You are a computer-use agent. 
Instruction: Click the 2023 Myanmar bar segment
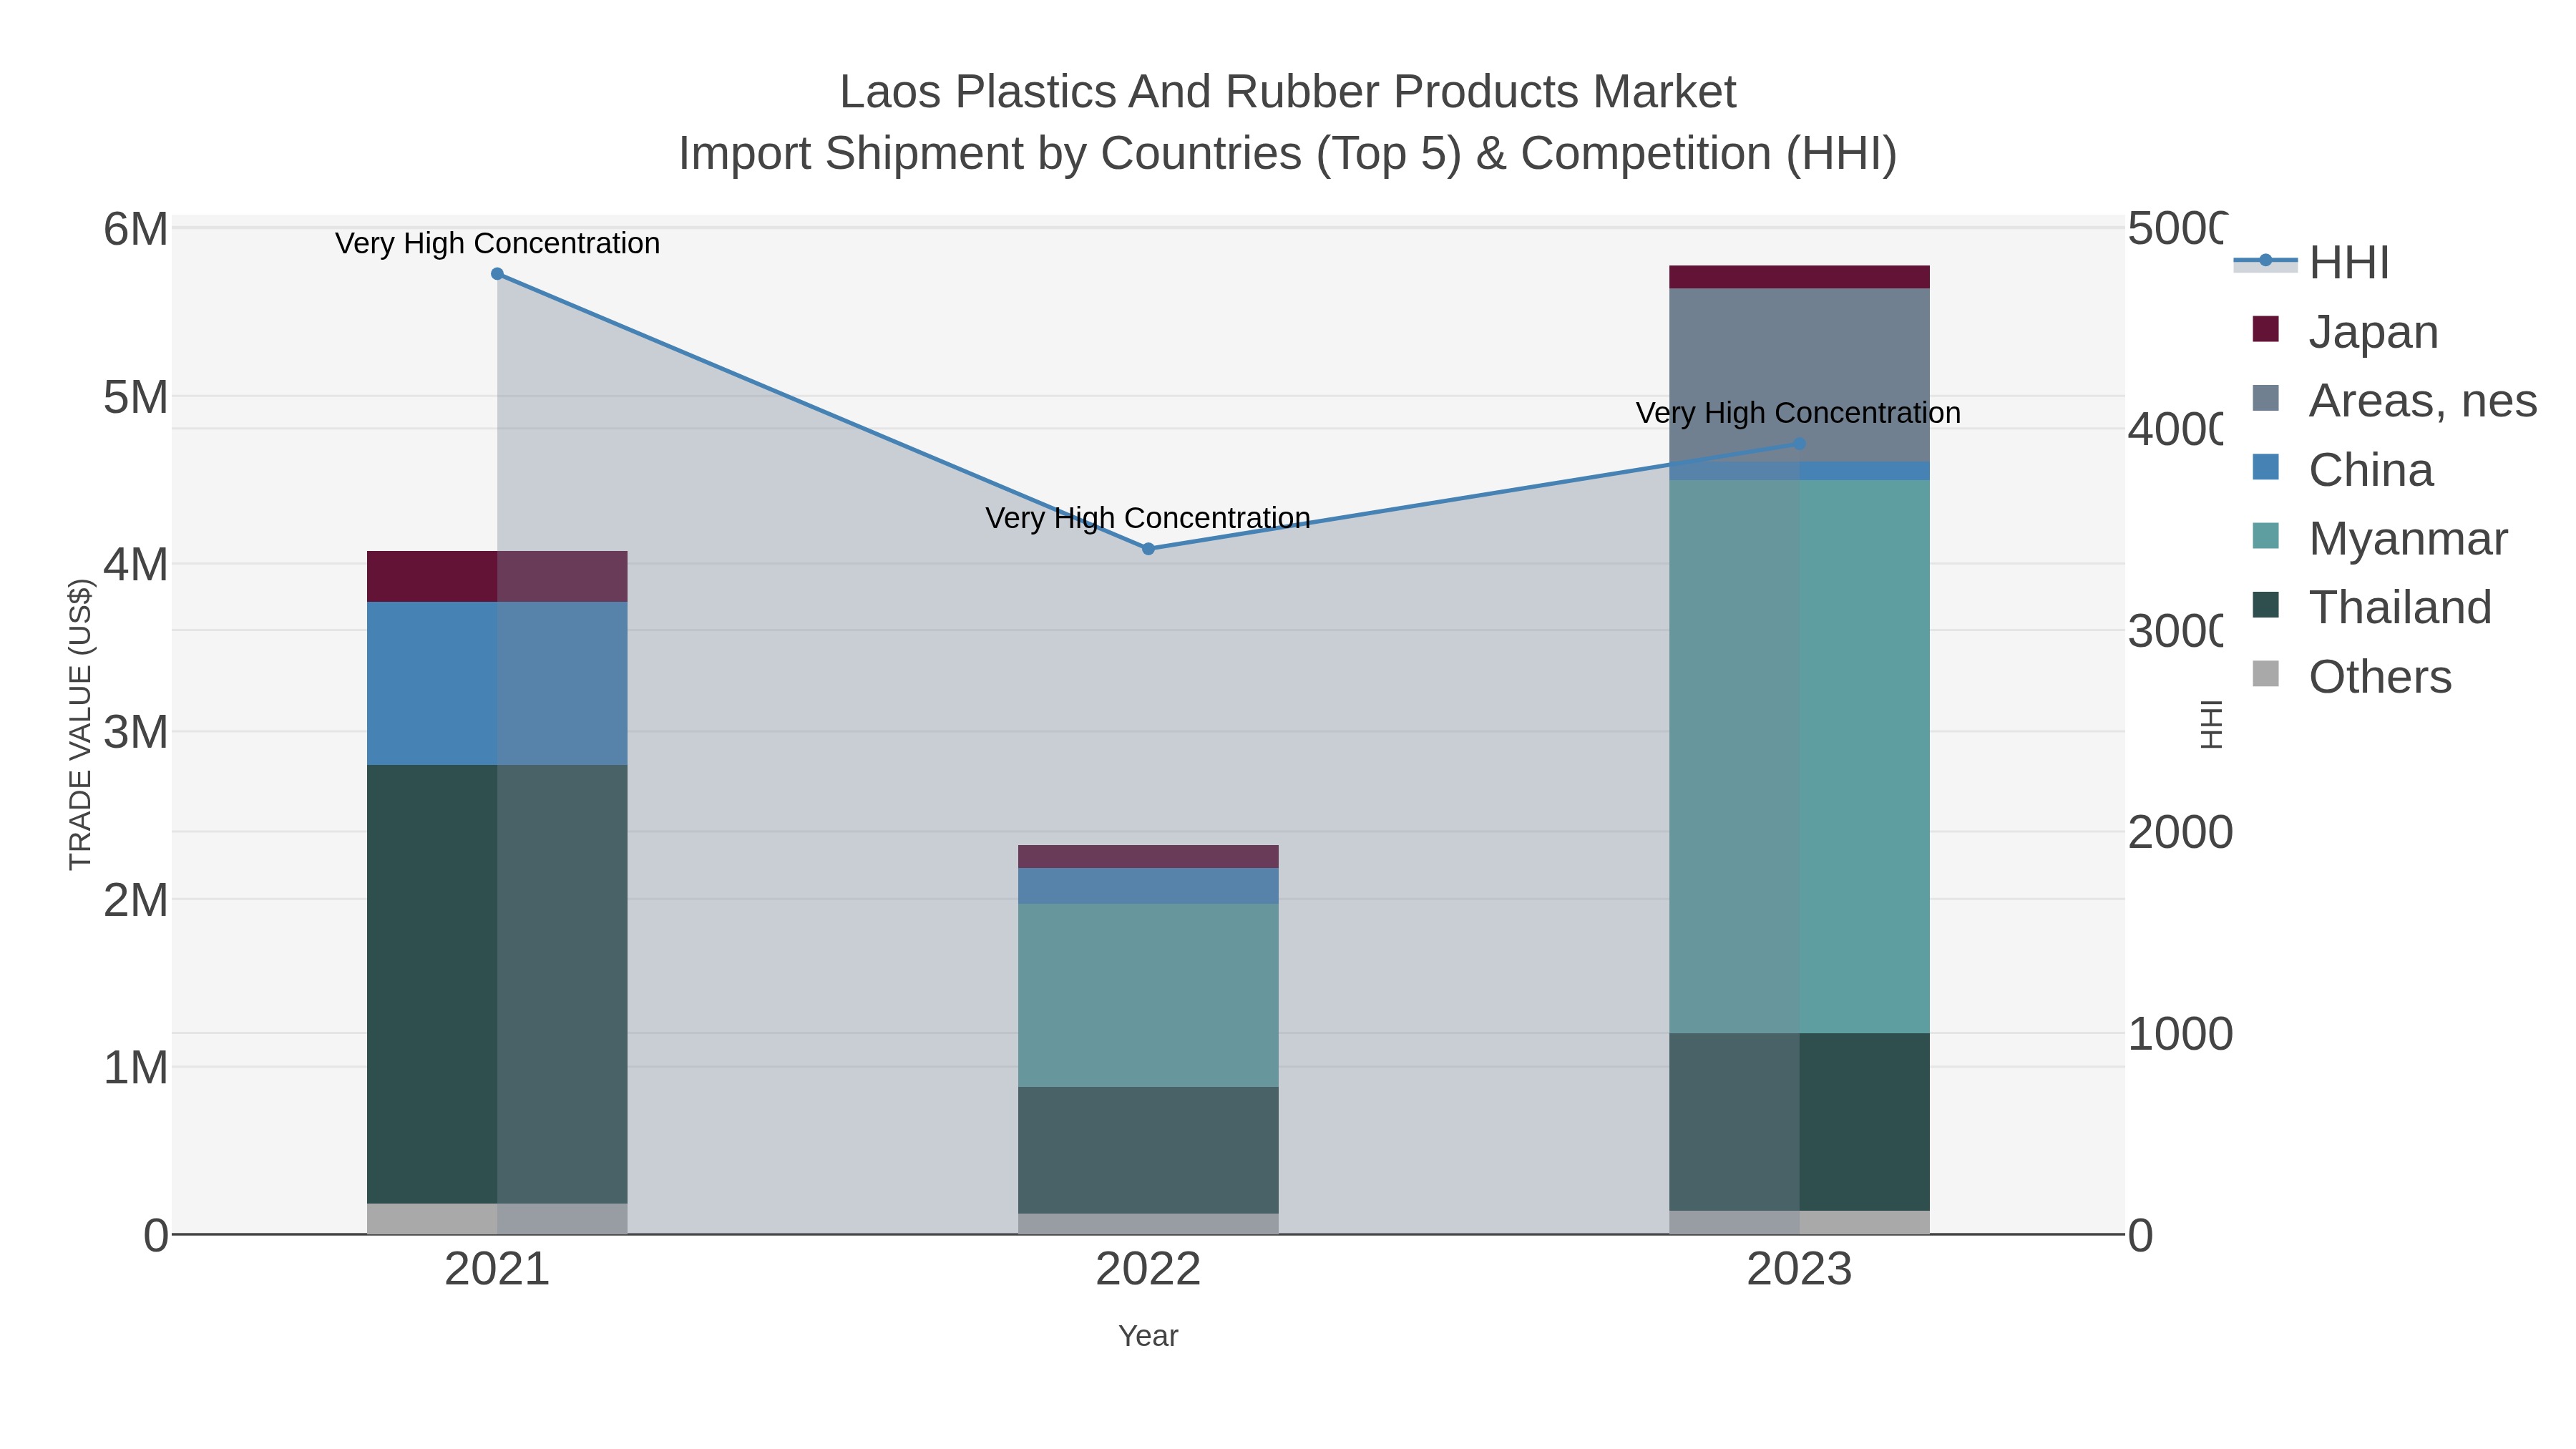(1799, 756)
